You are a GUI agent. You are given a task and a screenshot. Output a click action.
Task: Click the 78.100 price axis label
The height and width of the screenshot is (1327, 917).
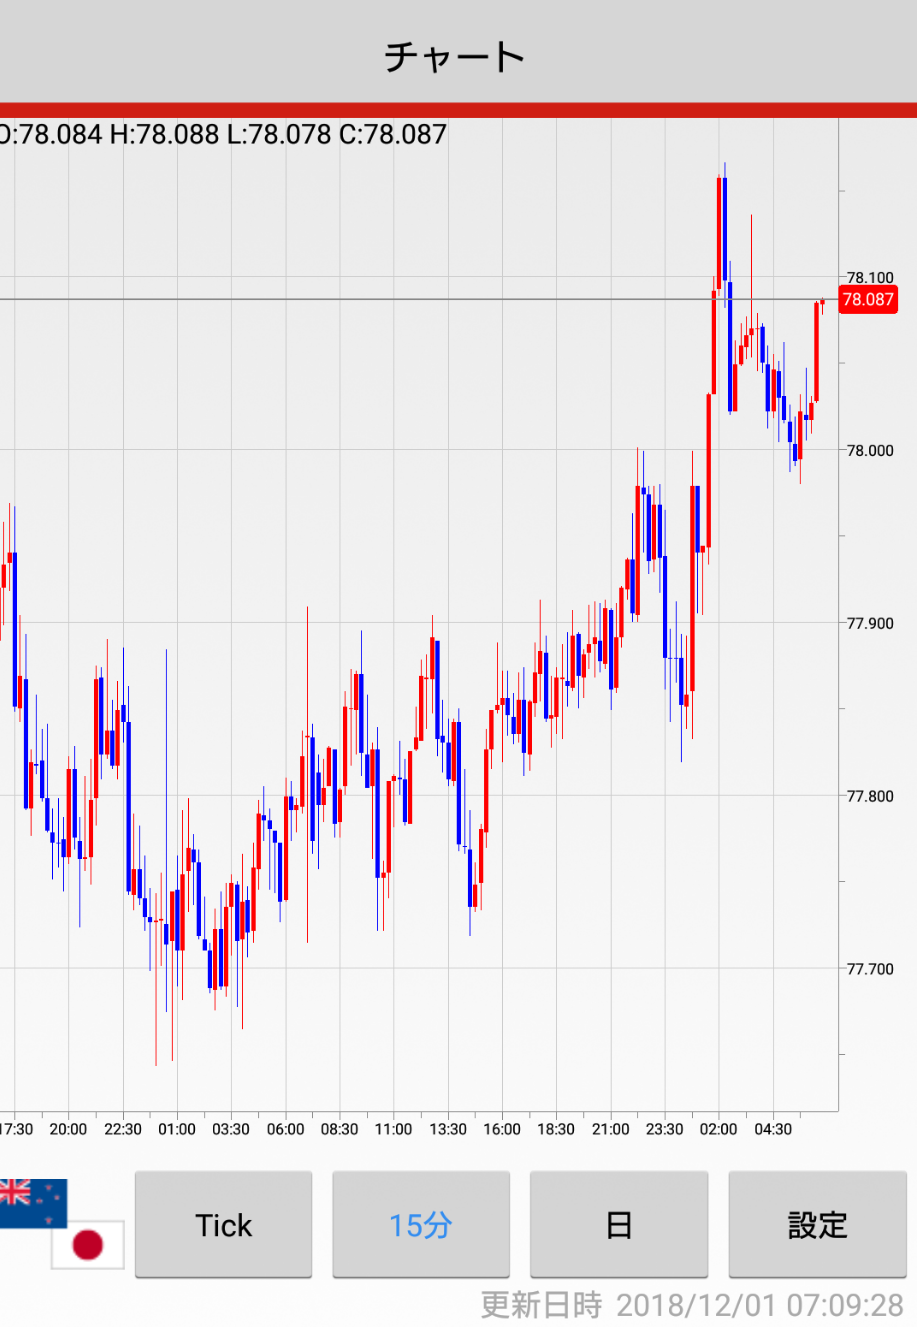pyautogui.click(x=869, y=278)
